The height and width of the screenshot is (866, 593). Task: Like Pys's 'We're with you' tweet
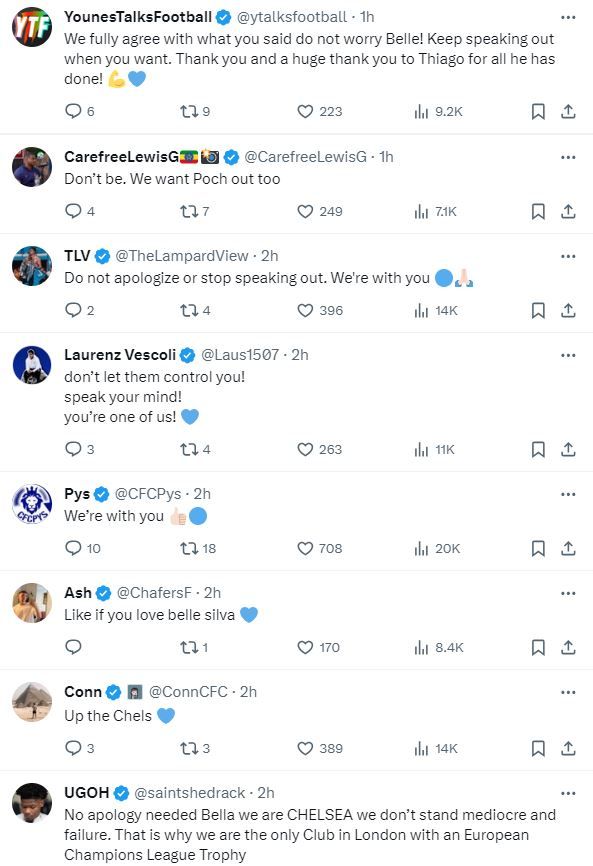[305, 545]
